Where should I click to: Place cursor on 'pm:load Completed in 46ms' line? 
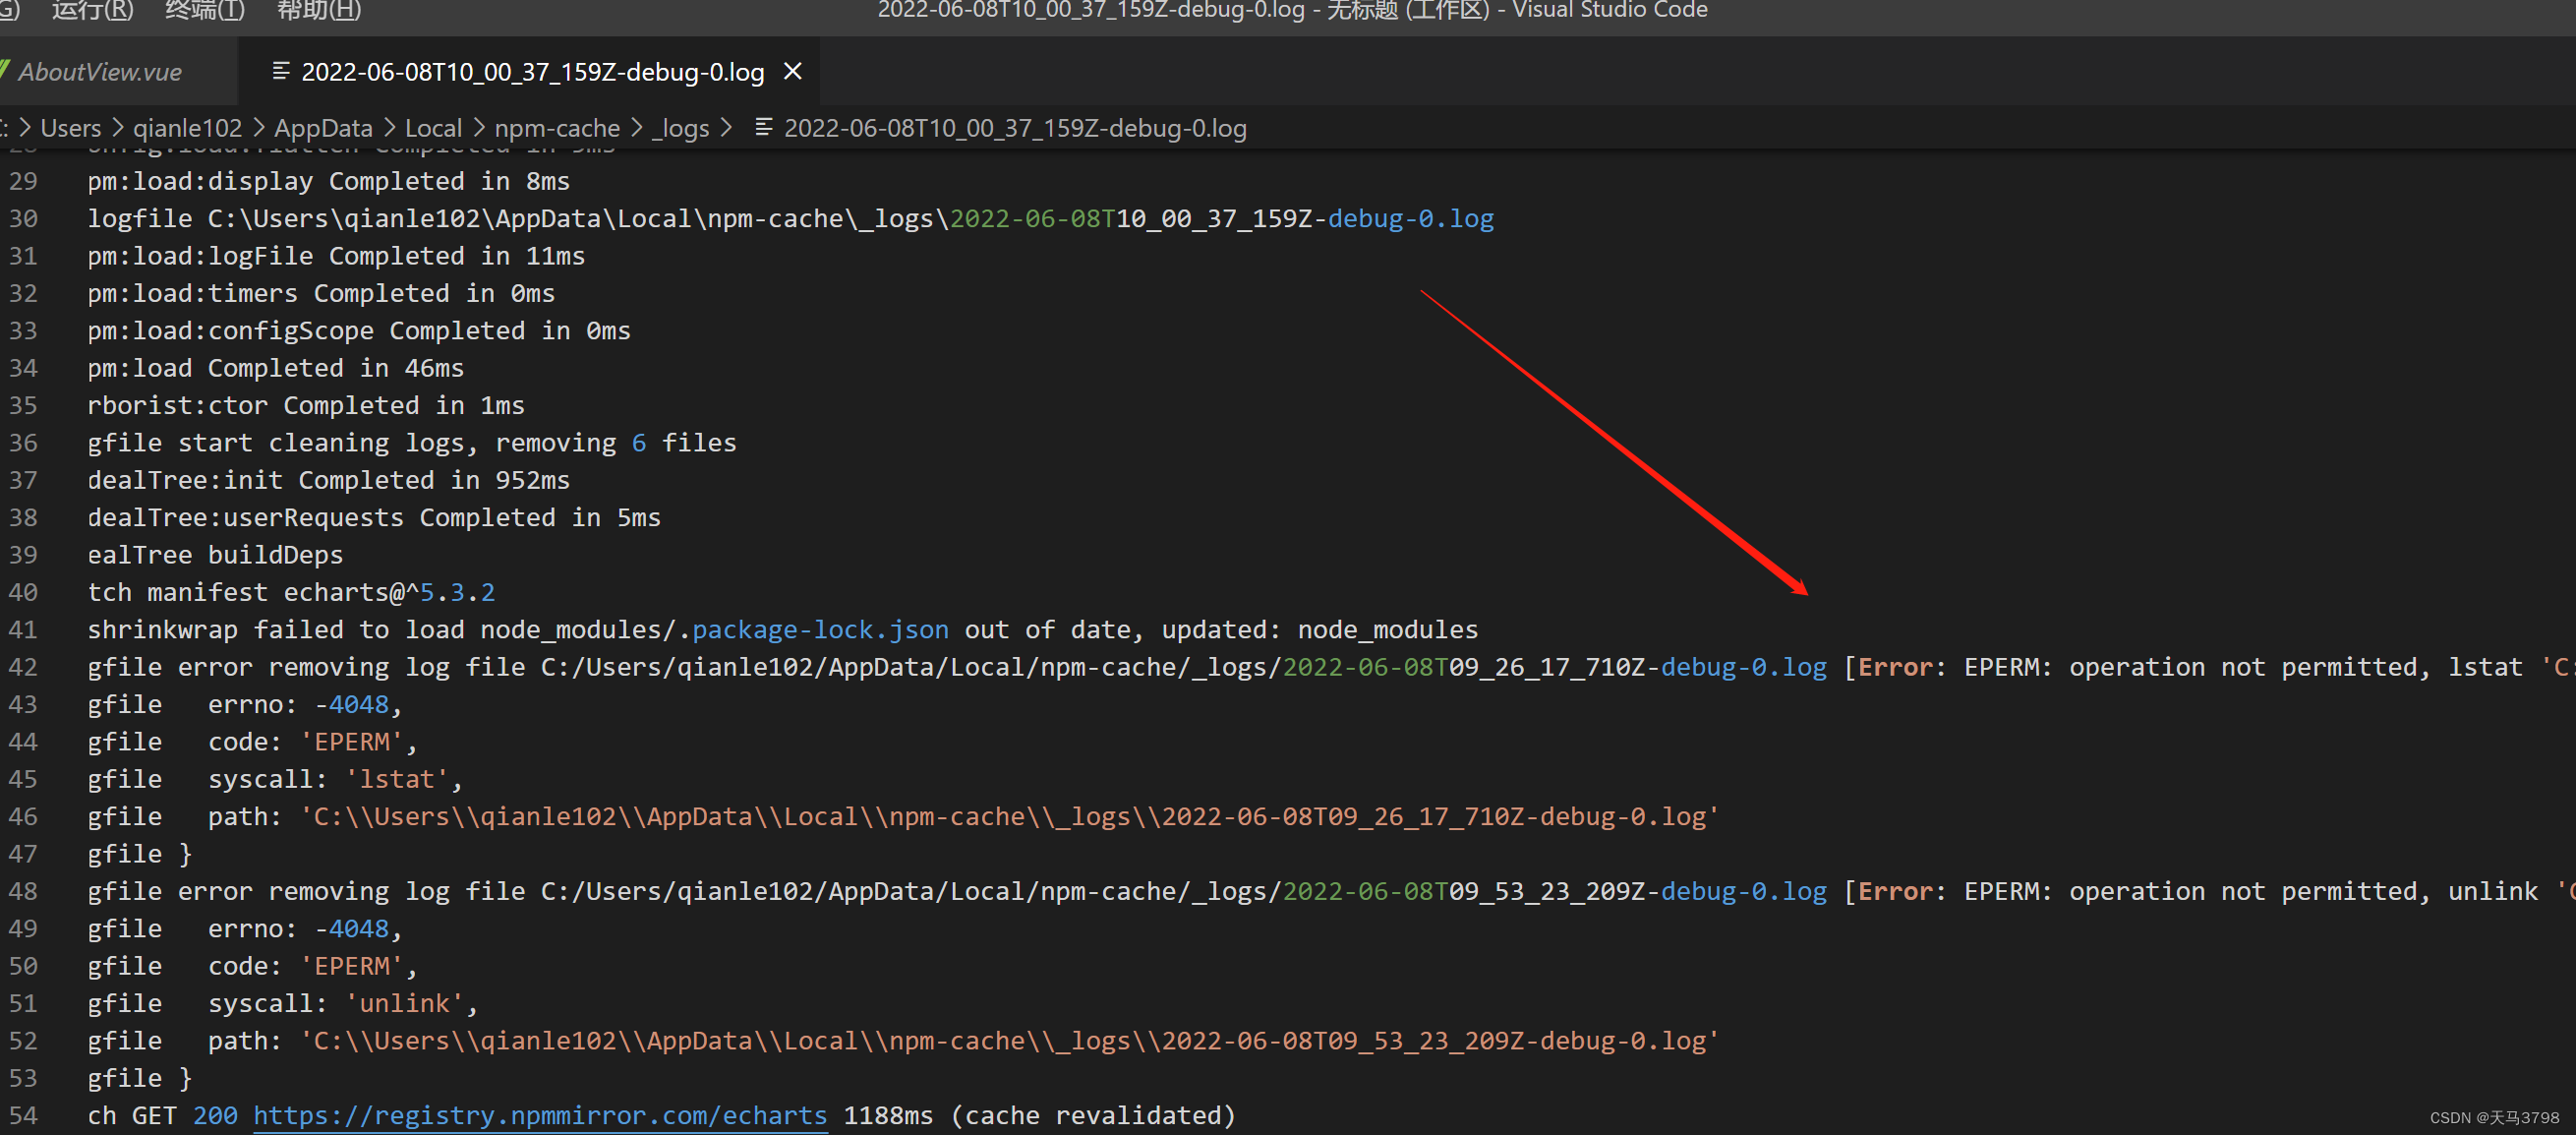click(x=275, y=368)
